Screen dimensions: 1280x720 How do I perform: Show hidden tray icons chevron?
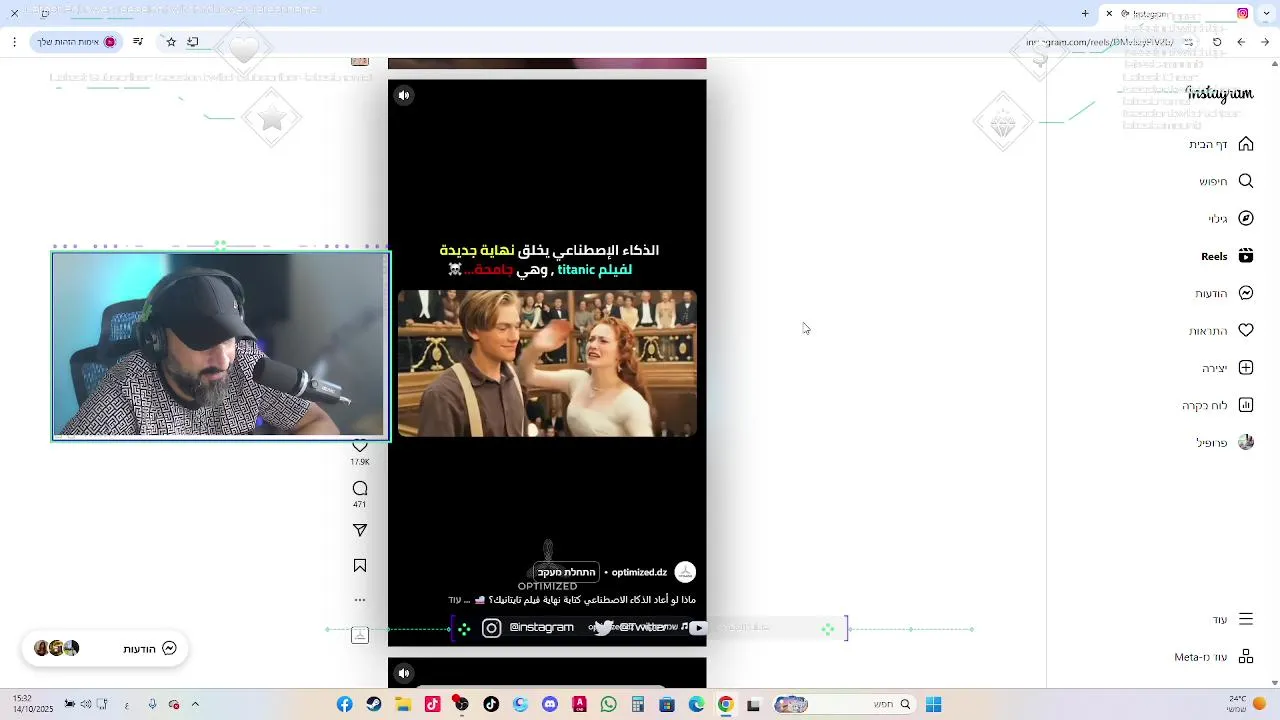195,705
